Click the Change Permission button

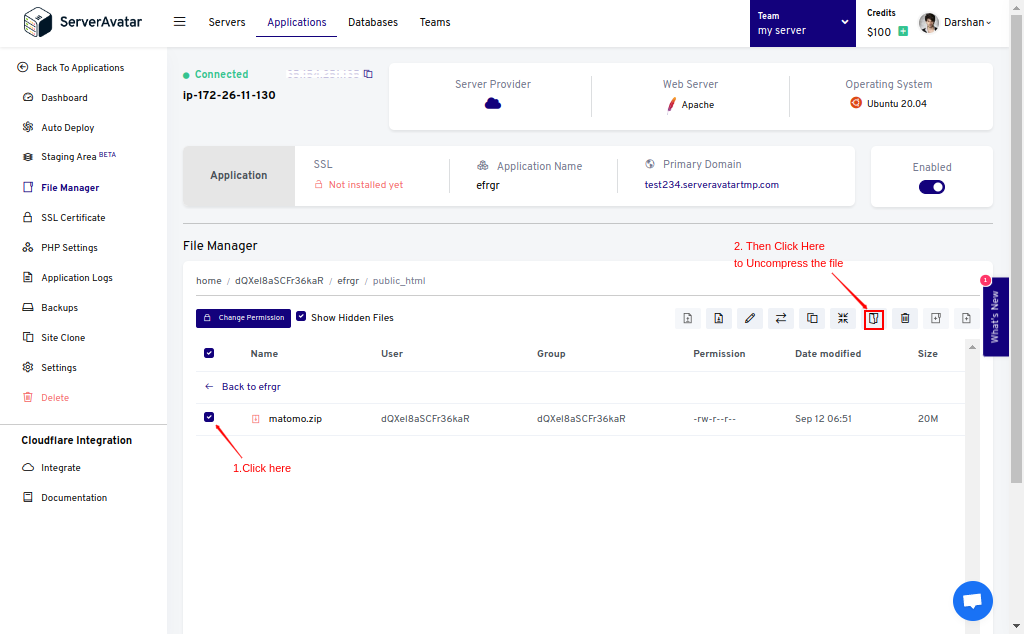pos(244,318)
